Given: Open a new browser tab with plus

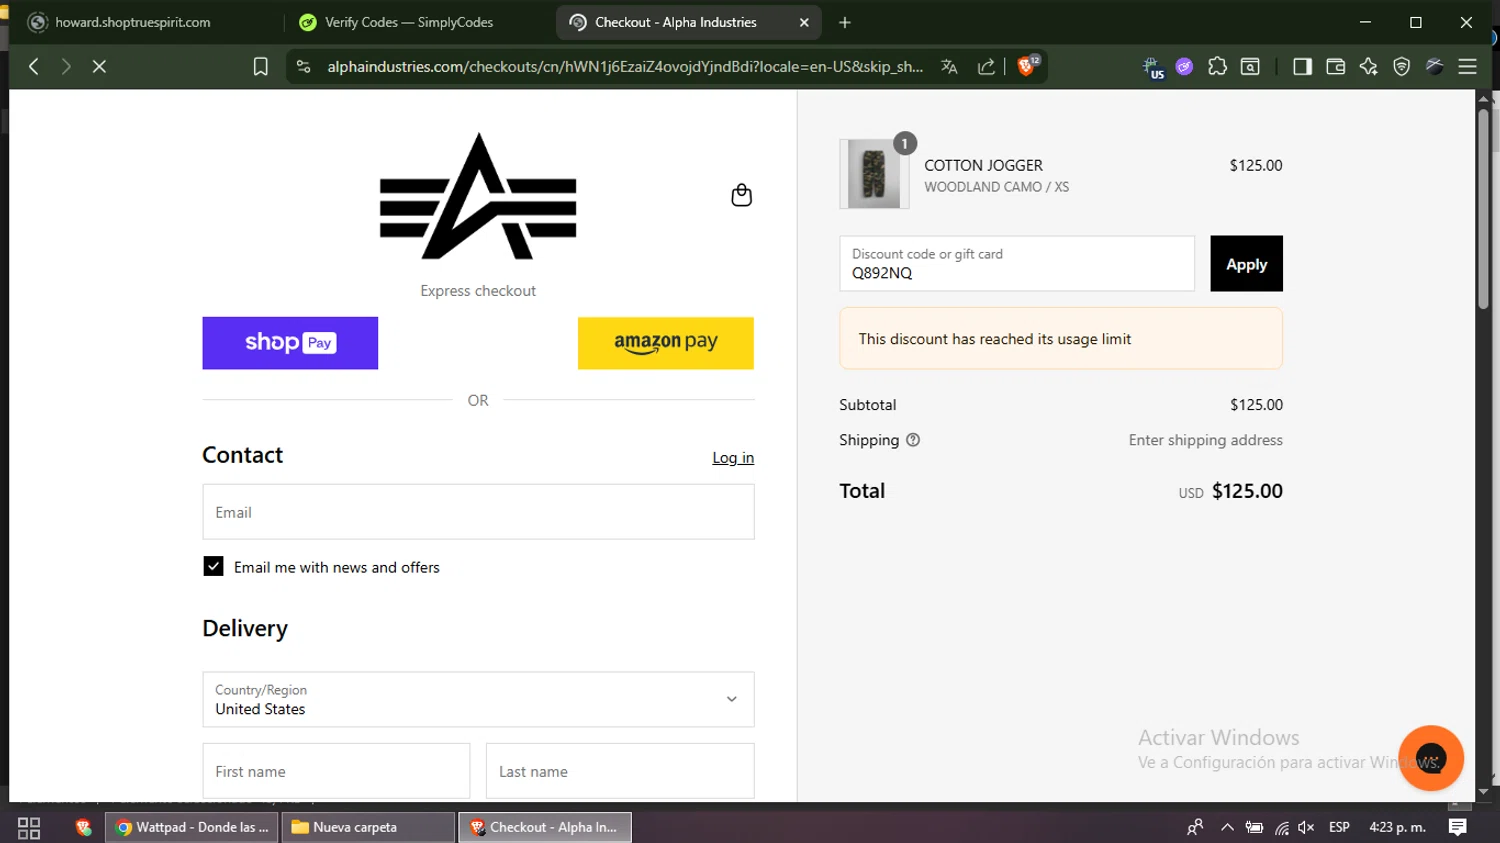Looking at the screenshot, I should 845,22.
